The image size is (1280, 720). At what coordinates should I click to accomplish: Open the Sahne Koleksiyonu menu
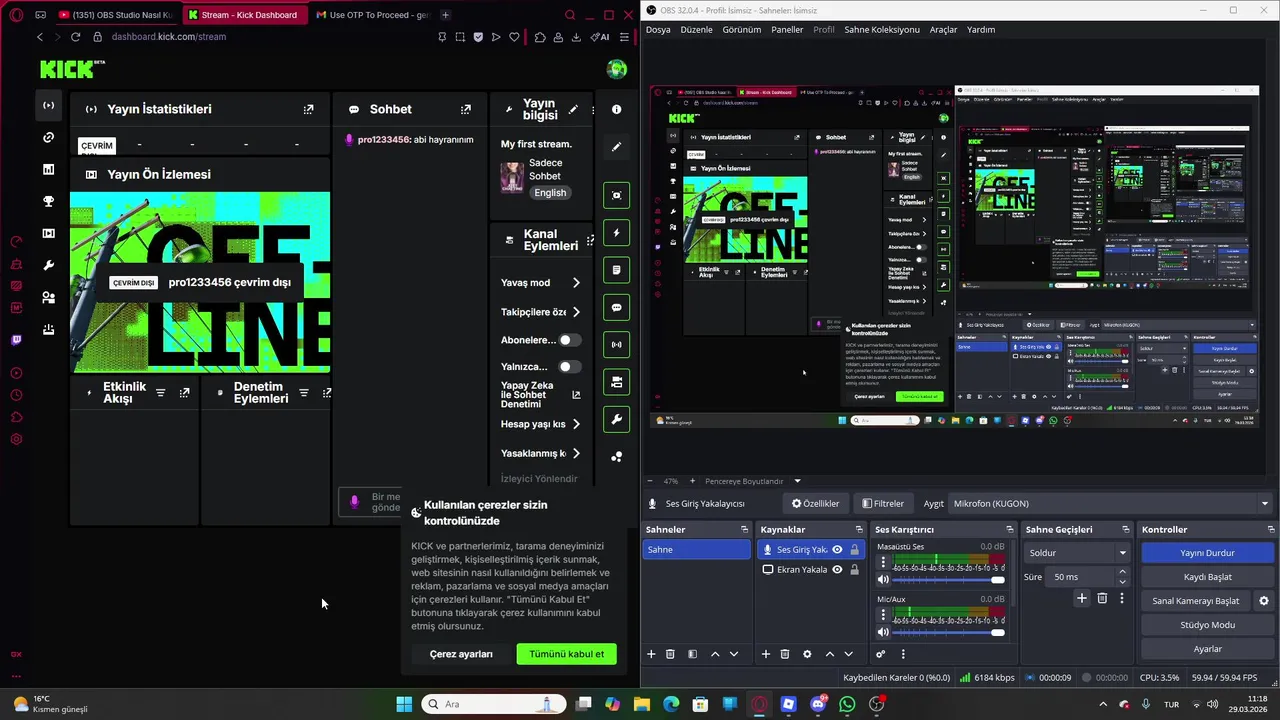[x=882, y=30]
